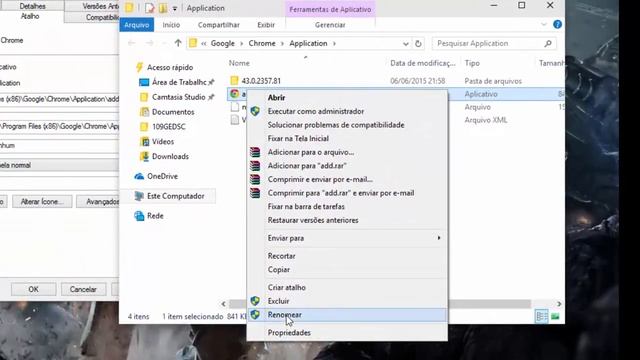Sort files by the Tipo column header
The width and height of the screenshot is (640, 360).
tap(472, 63)
